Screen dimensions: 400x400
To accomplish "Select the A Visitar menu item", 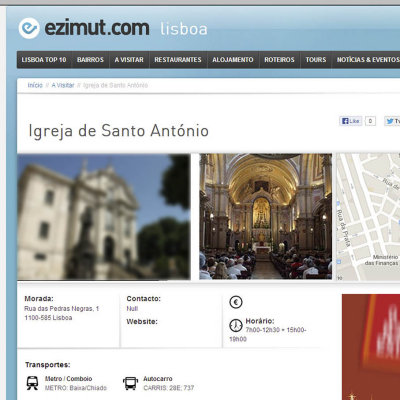I will pos(129,60).
